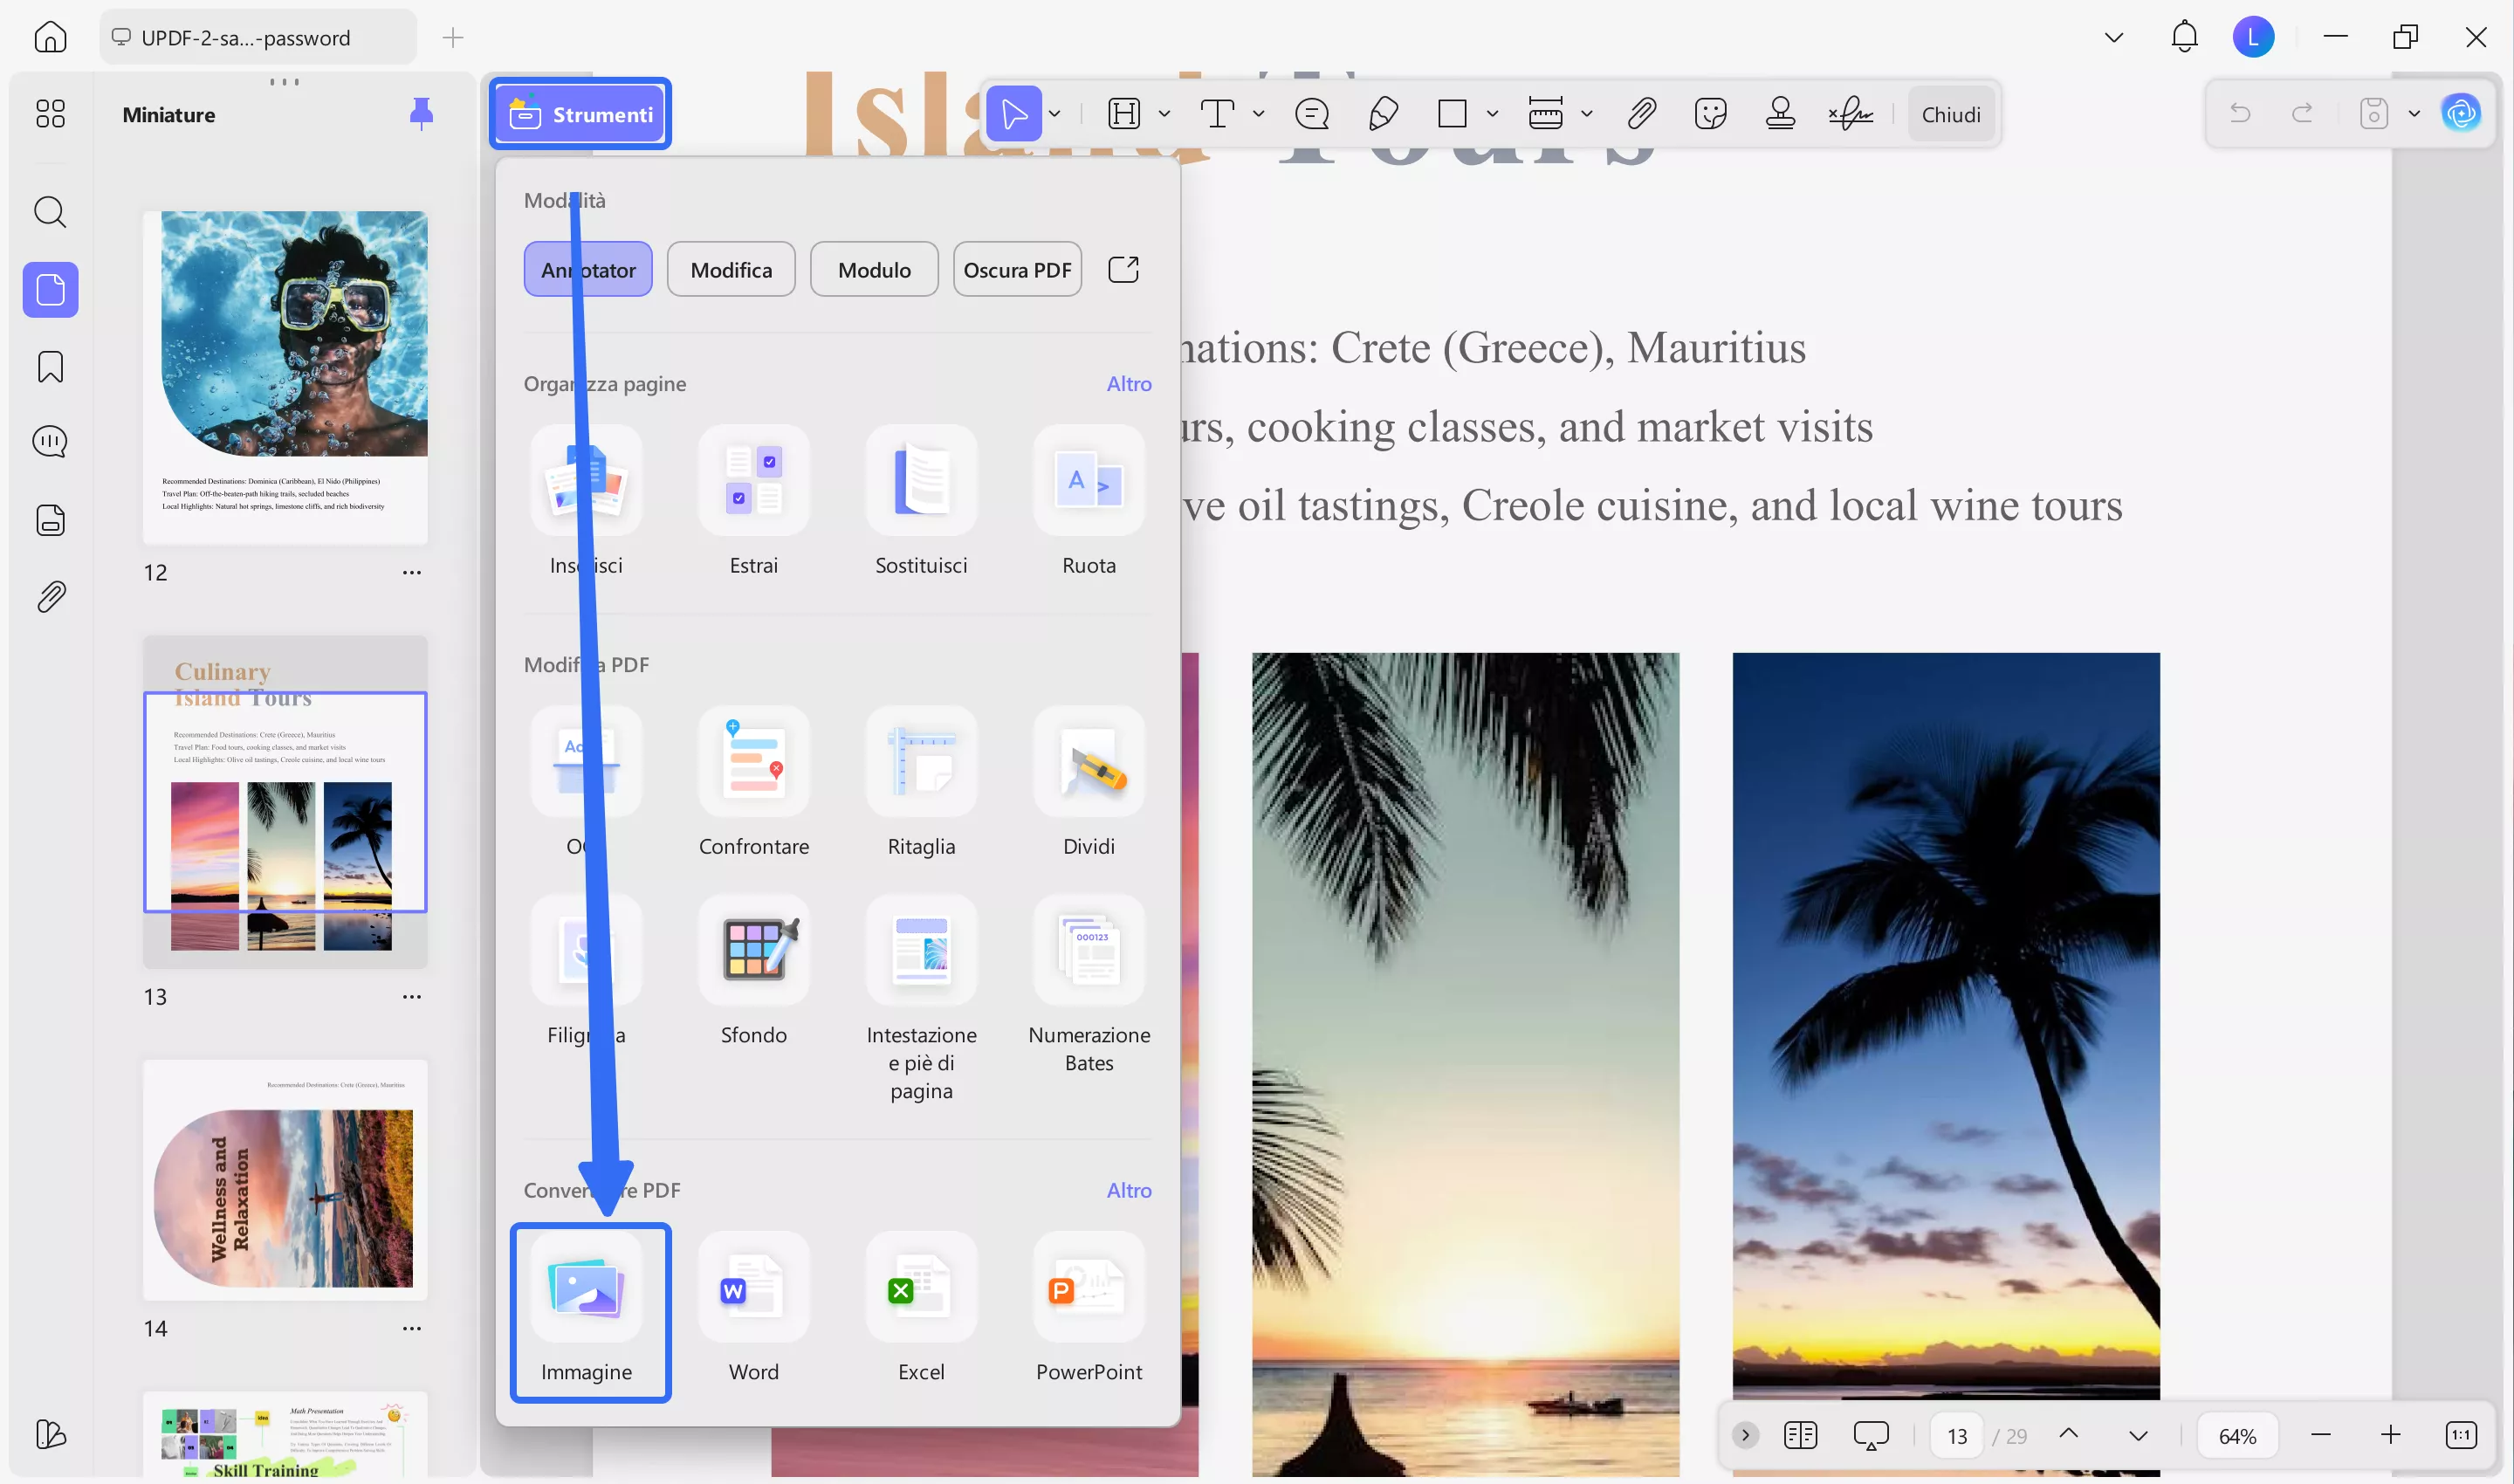
Task: Click the Ruota page tool icon
Action: point(1088,481)
